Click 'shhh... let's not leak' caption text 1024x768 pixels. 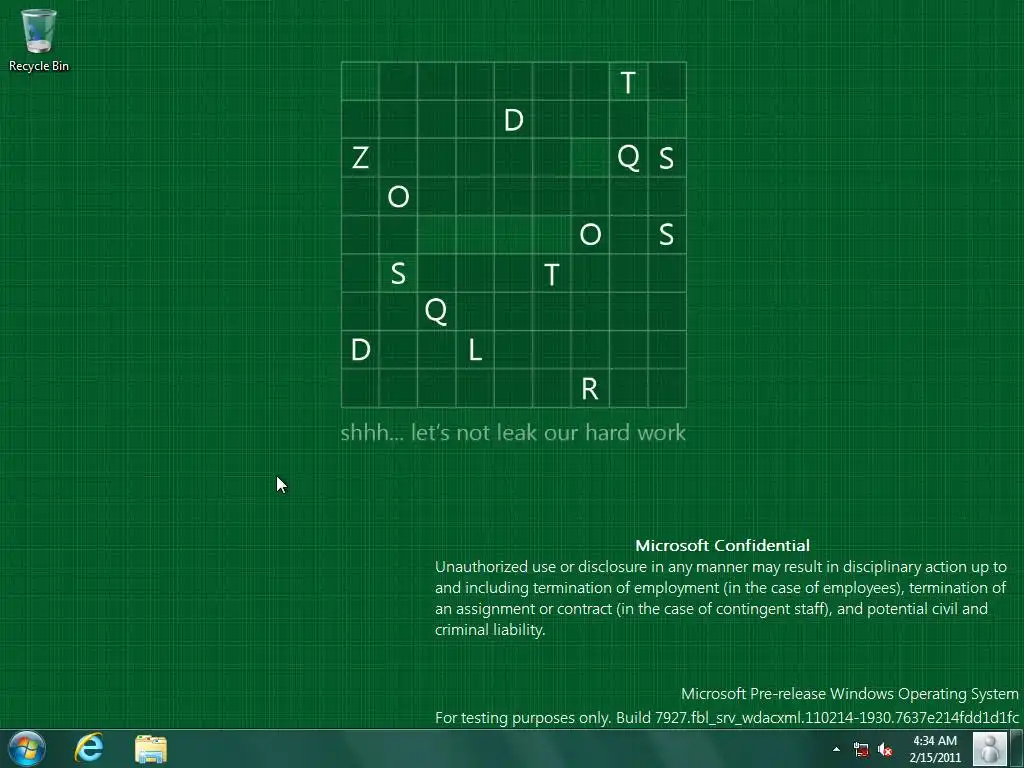click(513, 432)
